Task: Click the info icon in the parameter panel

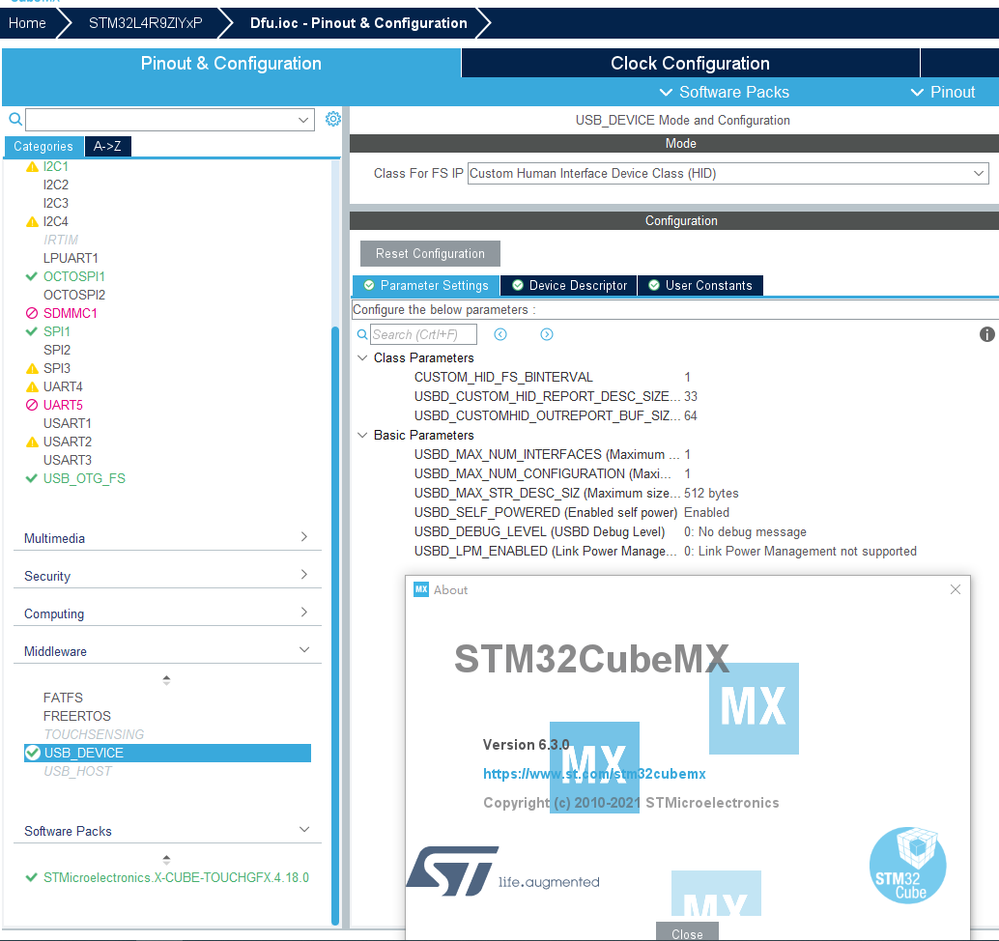Action: pyautogui.click(x=987, y=334)
